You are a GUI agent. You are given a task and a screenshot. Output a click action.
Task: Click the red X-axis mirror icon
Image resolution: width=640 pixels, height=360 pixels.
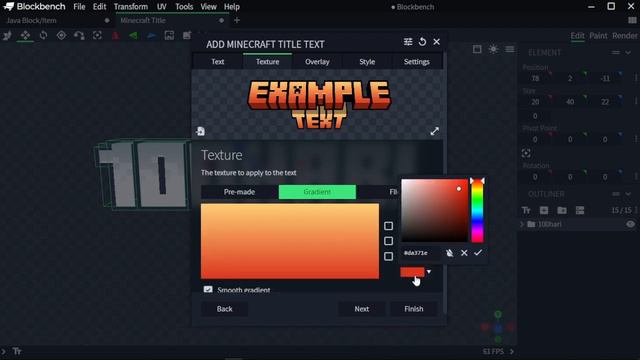116,36
